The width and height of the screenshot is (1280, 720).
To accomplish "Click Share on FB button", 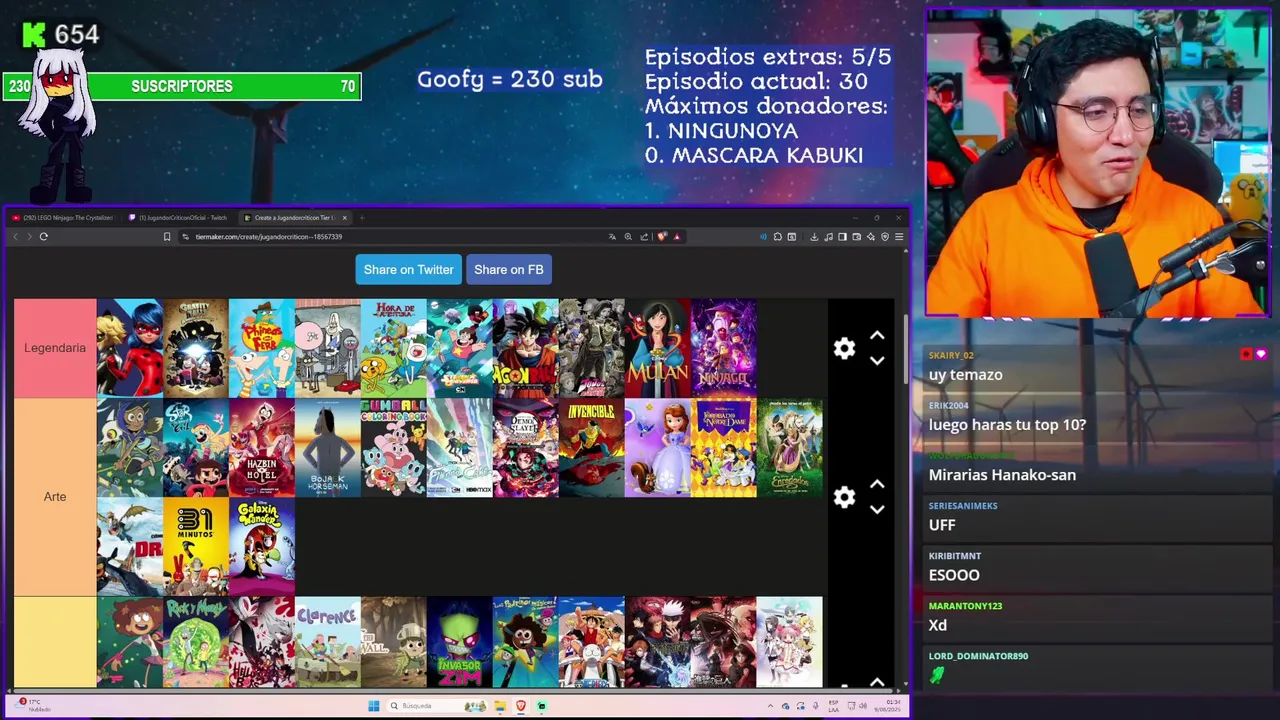I will point(509,270).
